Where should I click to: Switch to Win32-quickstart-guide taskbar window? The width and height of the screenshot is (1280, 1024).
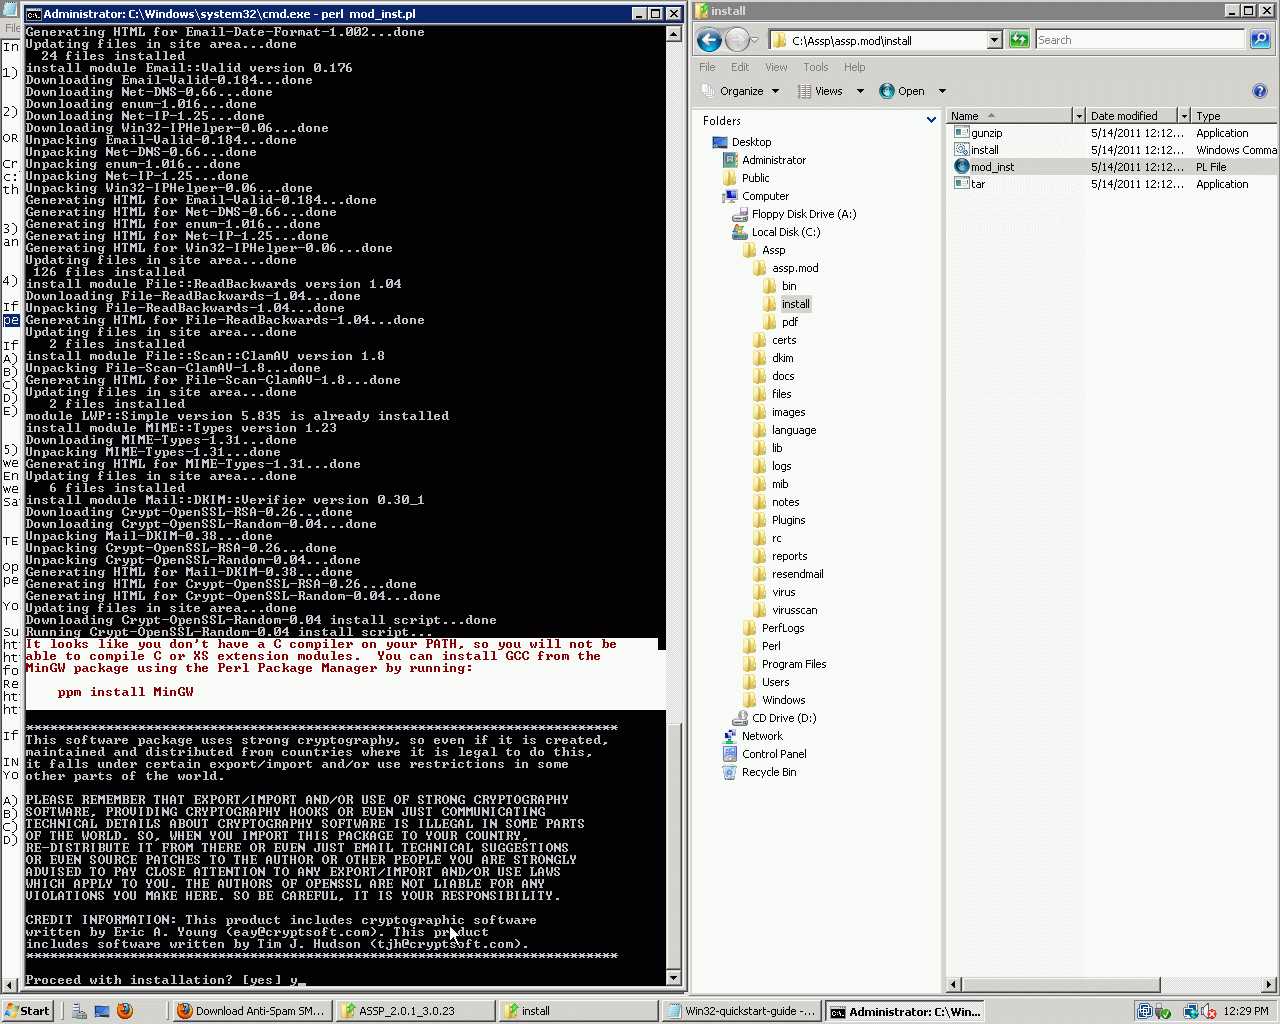point(741,1011)
